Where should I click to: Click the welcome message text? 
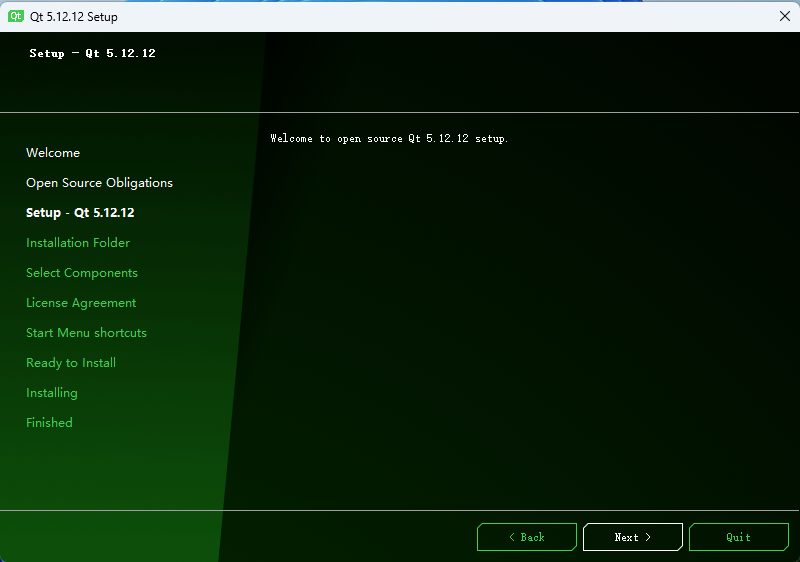coord(389,139)
